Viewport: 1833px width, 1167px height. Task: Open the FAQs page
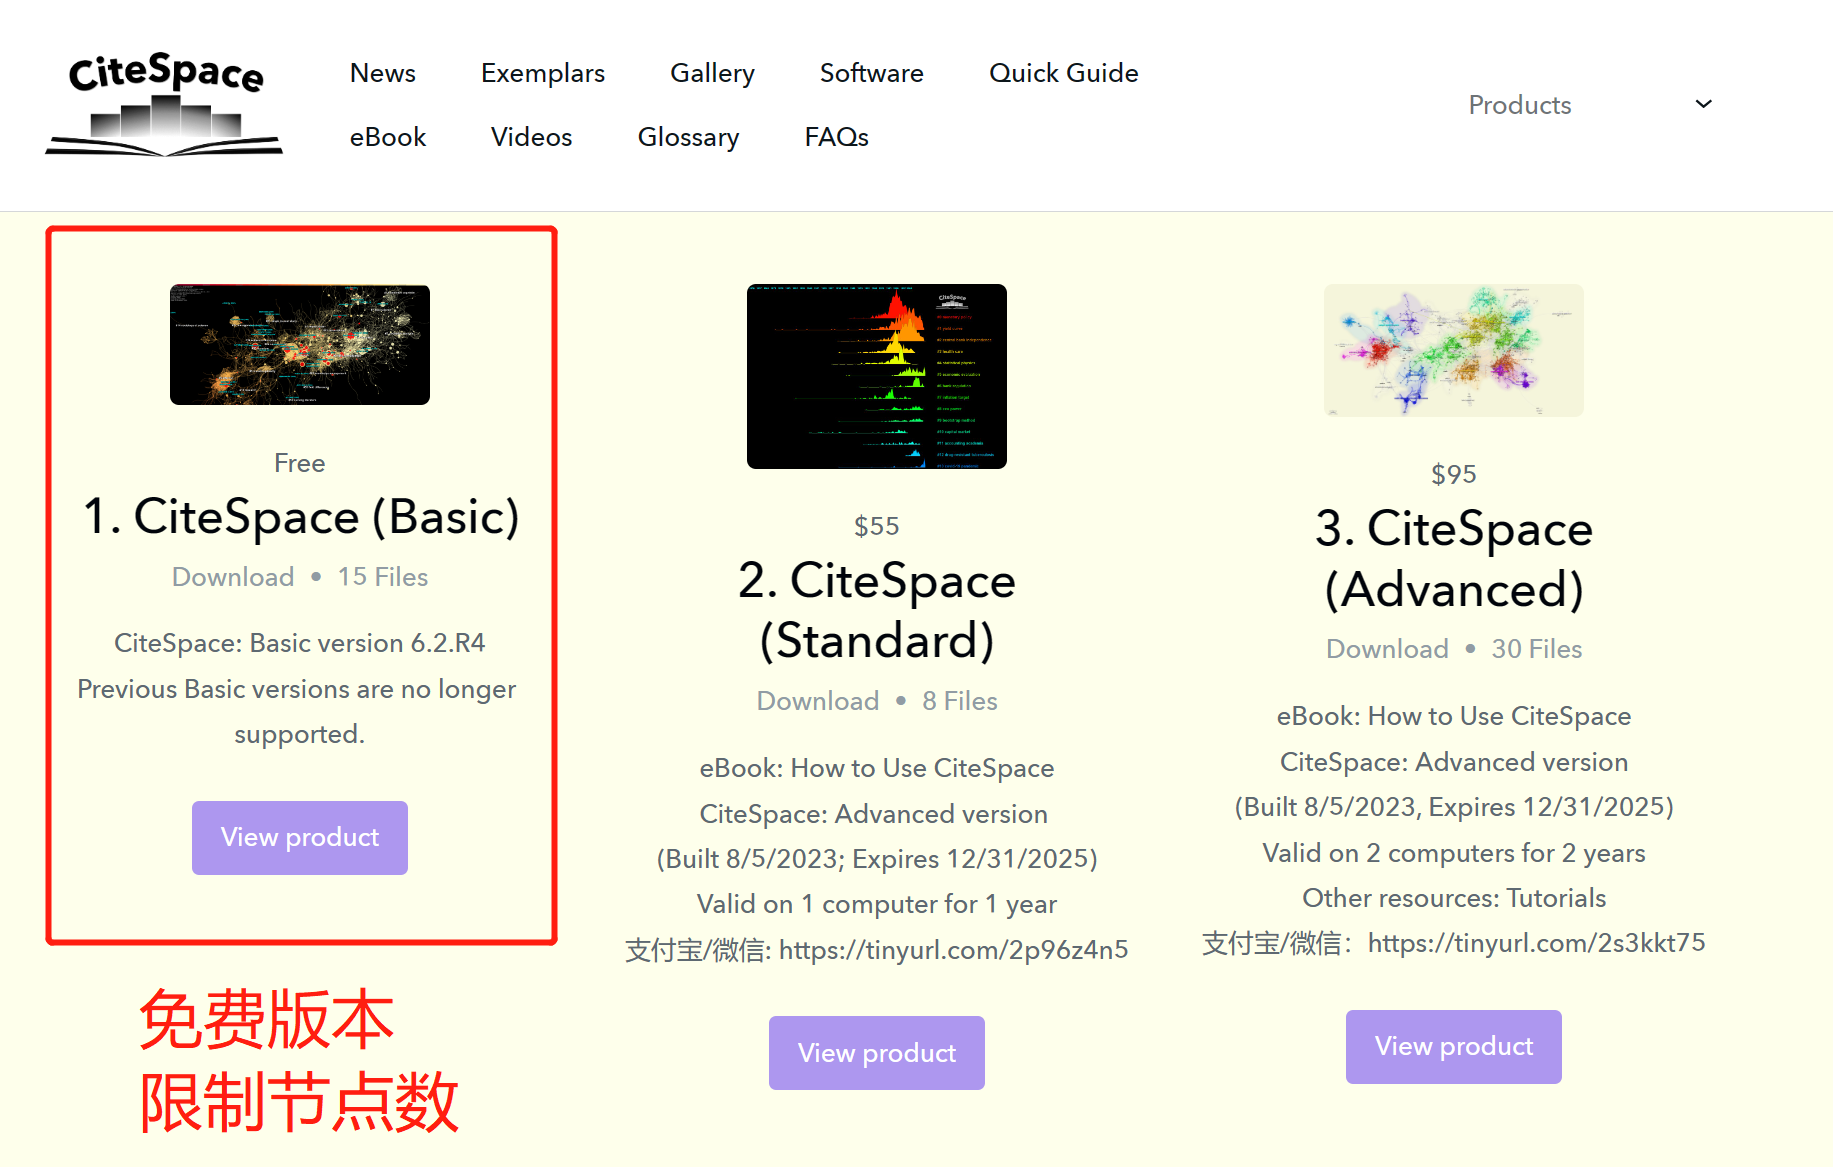click(836, 137)
